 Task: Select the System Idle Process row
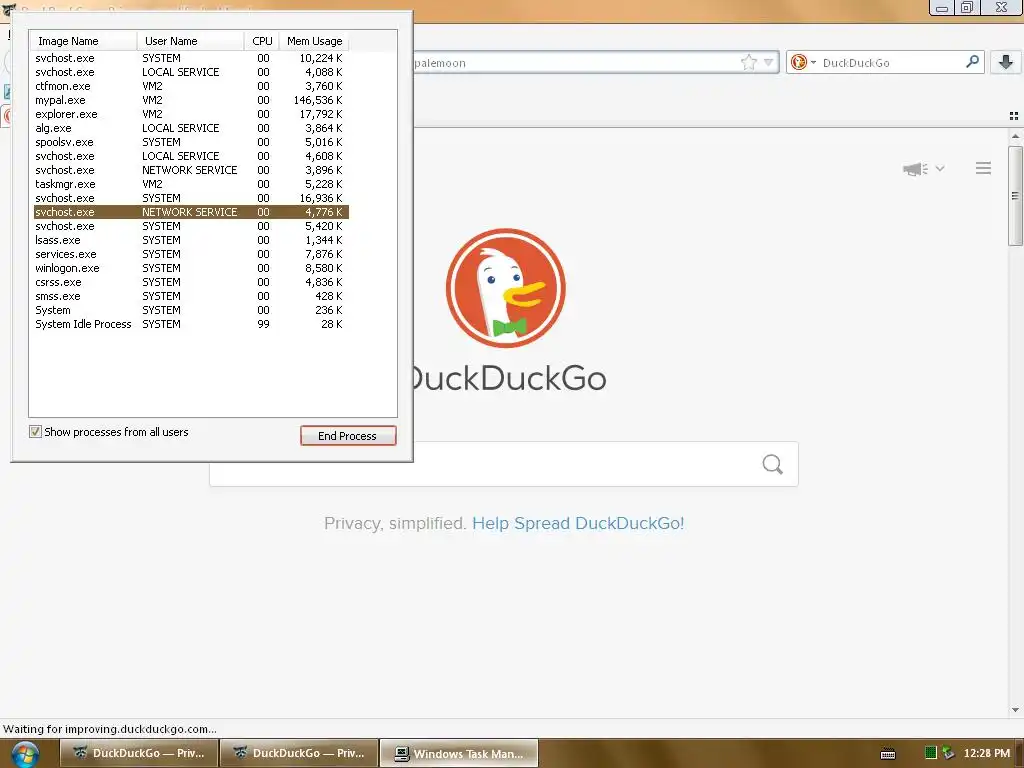tap(191, 325)
